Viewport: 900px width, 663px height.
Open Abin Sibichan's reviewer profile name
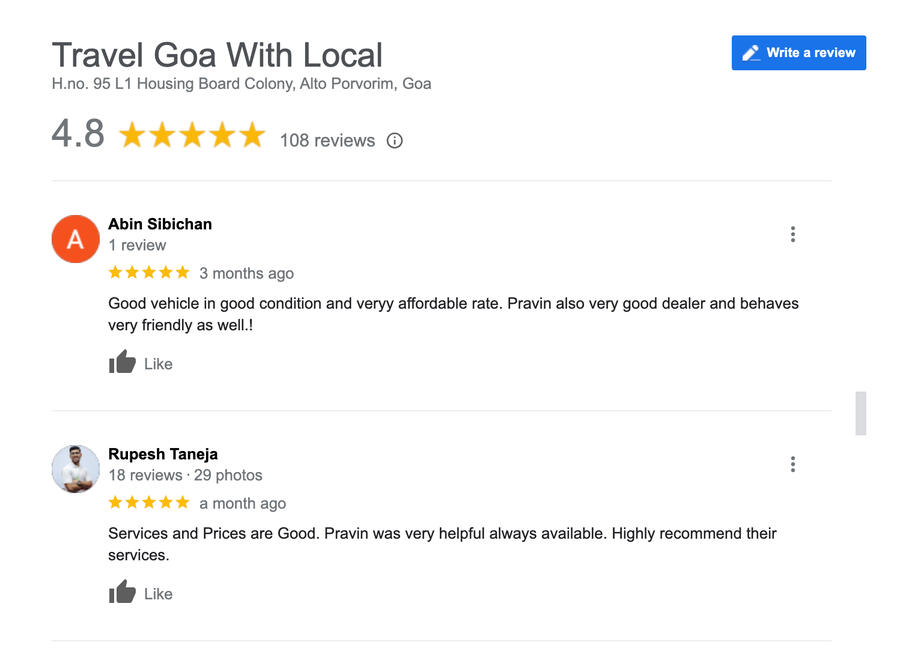(x=160, y=224)
